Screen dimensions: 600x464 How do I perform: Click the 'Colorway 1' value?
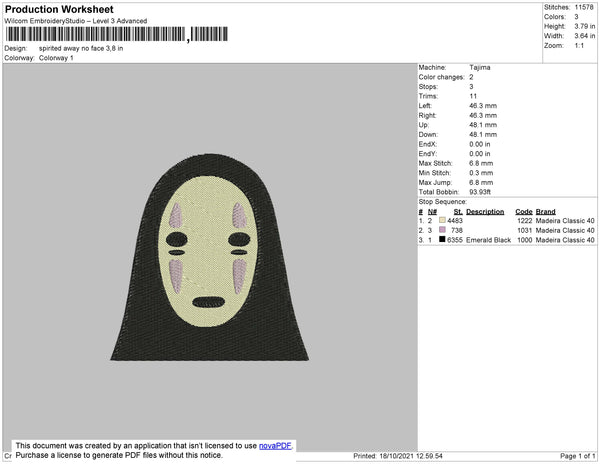(56, 58)
